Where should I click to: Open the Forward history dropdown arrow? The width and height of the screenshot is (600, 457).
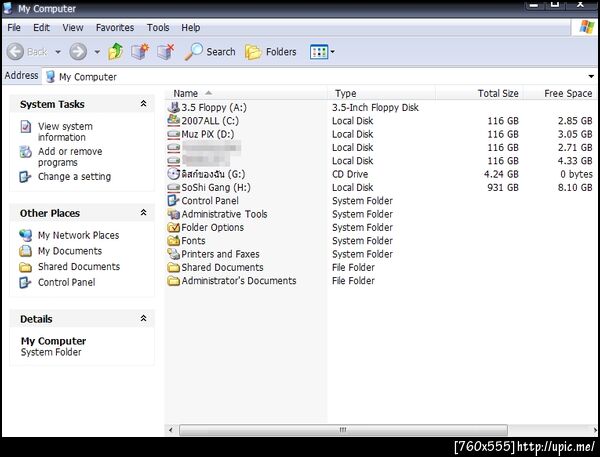tap(97, 52)
